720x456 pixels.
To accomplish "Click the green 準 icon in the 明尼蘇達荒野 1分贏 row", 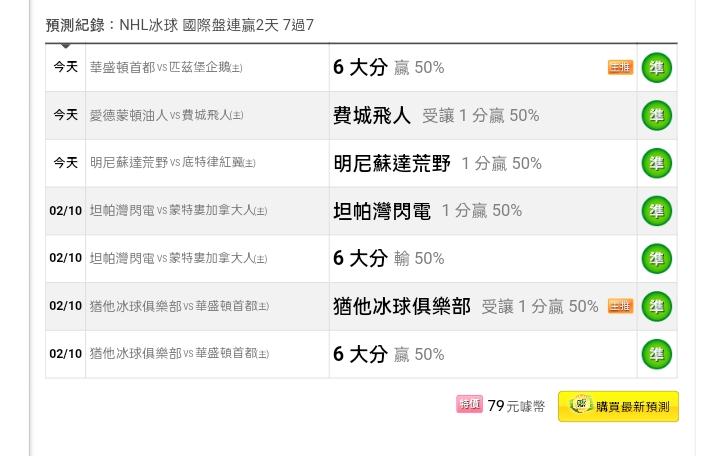I will (x=656, y=163).
